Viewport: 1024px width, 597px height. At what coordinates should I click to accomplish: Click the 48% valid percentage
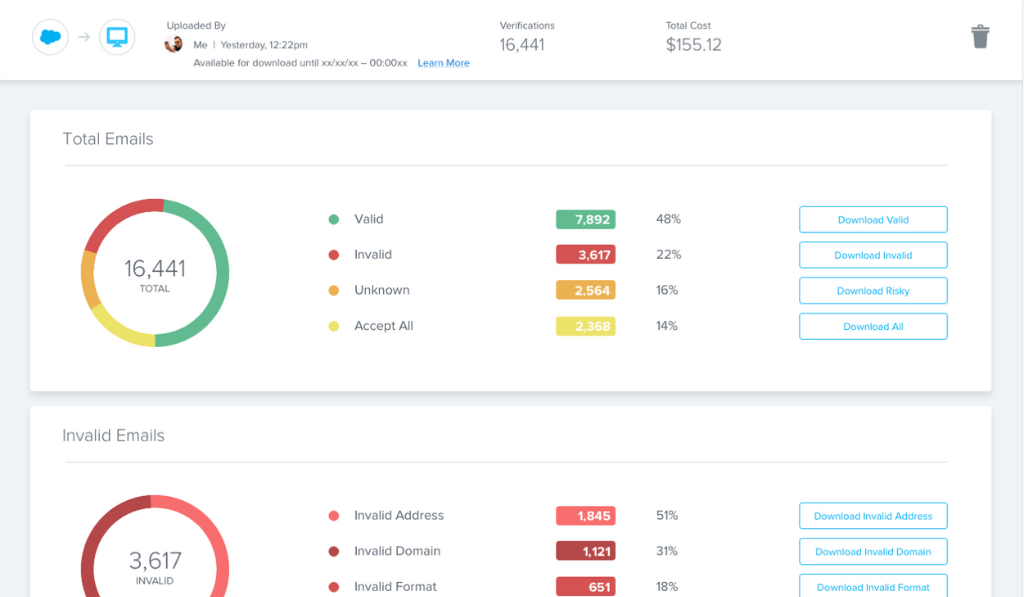click(x=668, y=219)
